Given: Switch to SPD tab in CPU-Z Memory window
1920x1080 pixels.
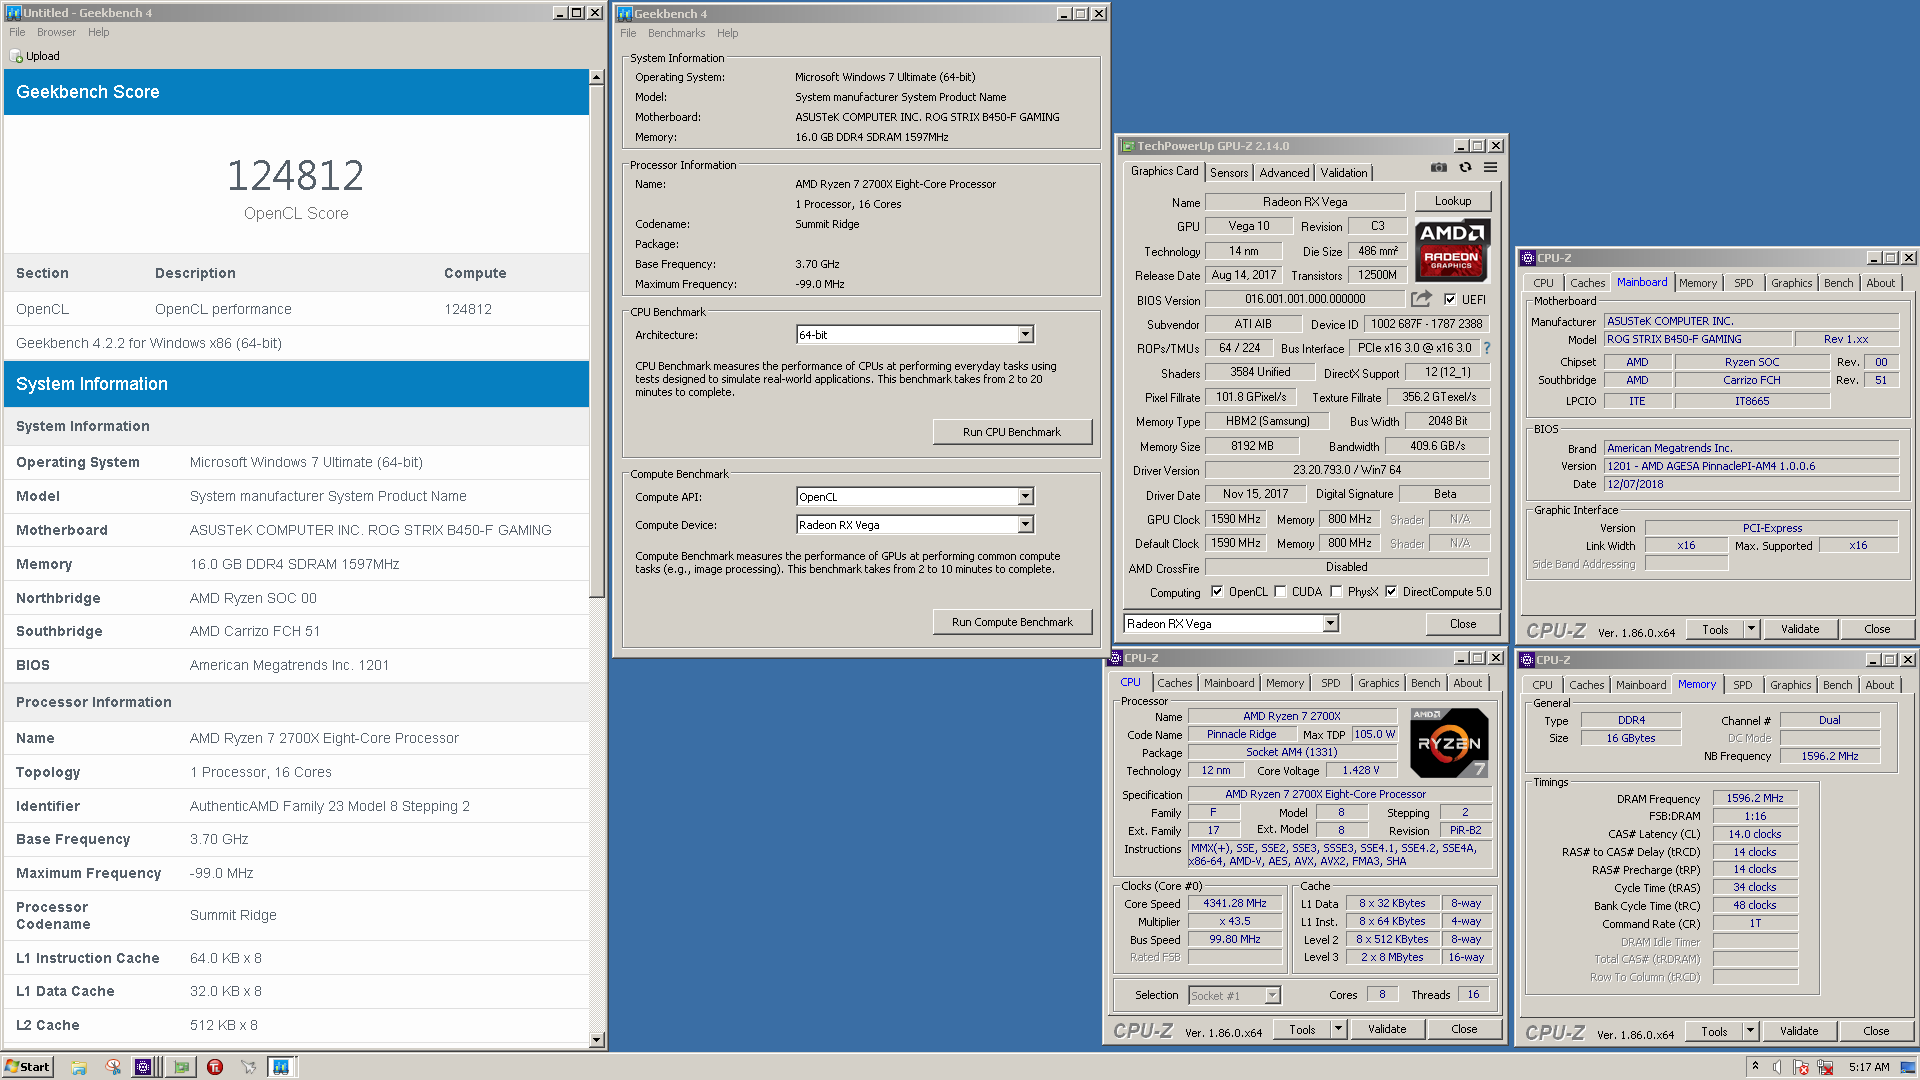Looking at the screenshot, I should (x=1742, y=685).
